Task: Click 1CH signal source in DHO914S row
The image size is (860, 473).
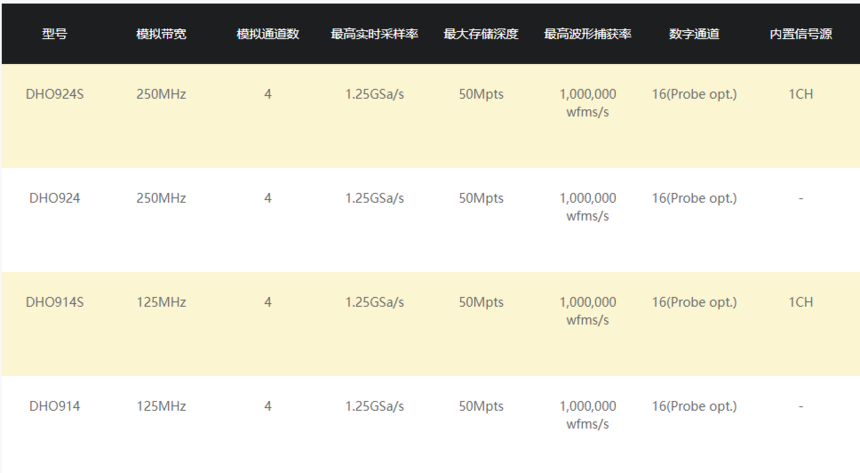Action: pos(801,302)
